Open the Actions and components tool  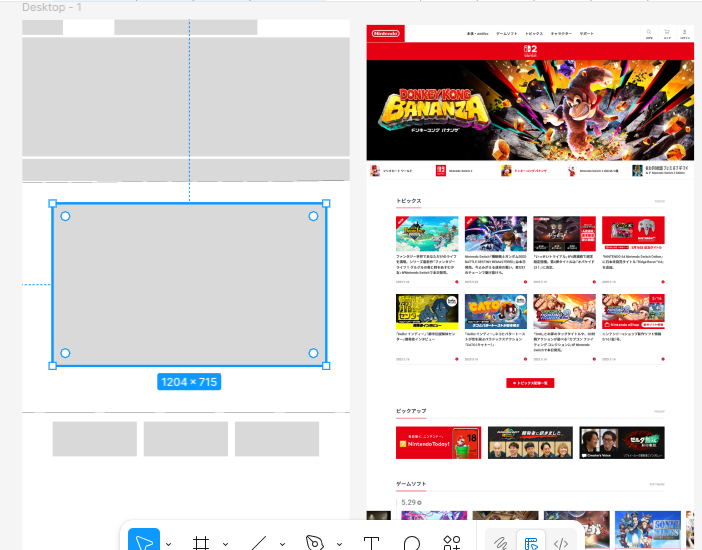pos(452,542)
